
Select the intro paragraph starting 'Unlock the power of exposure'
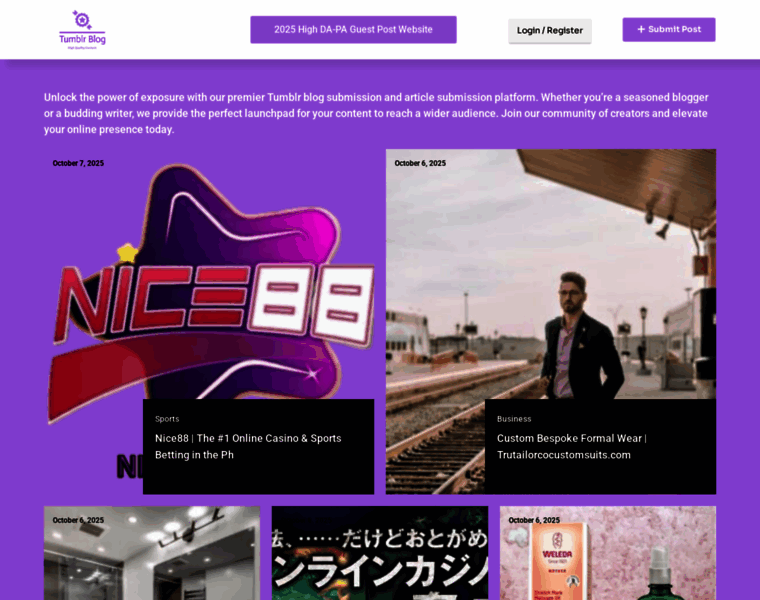point(376,113)
